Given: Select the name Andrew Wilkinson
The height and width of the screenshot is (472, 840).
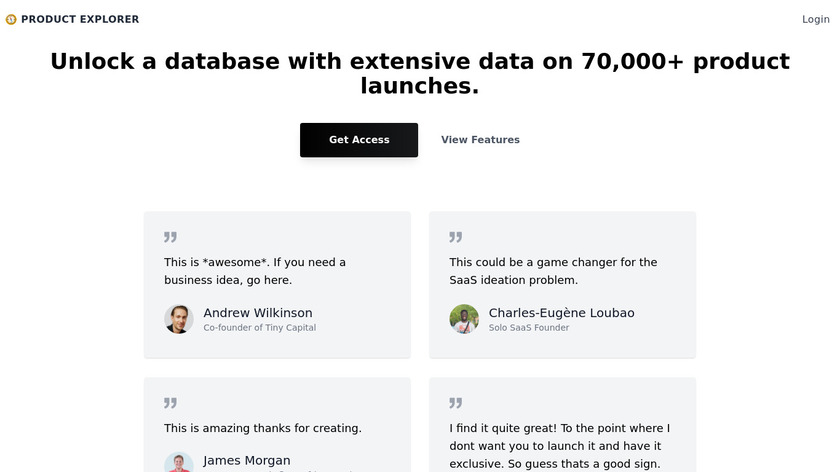Looking at the screenshot, I should 258,313.
